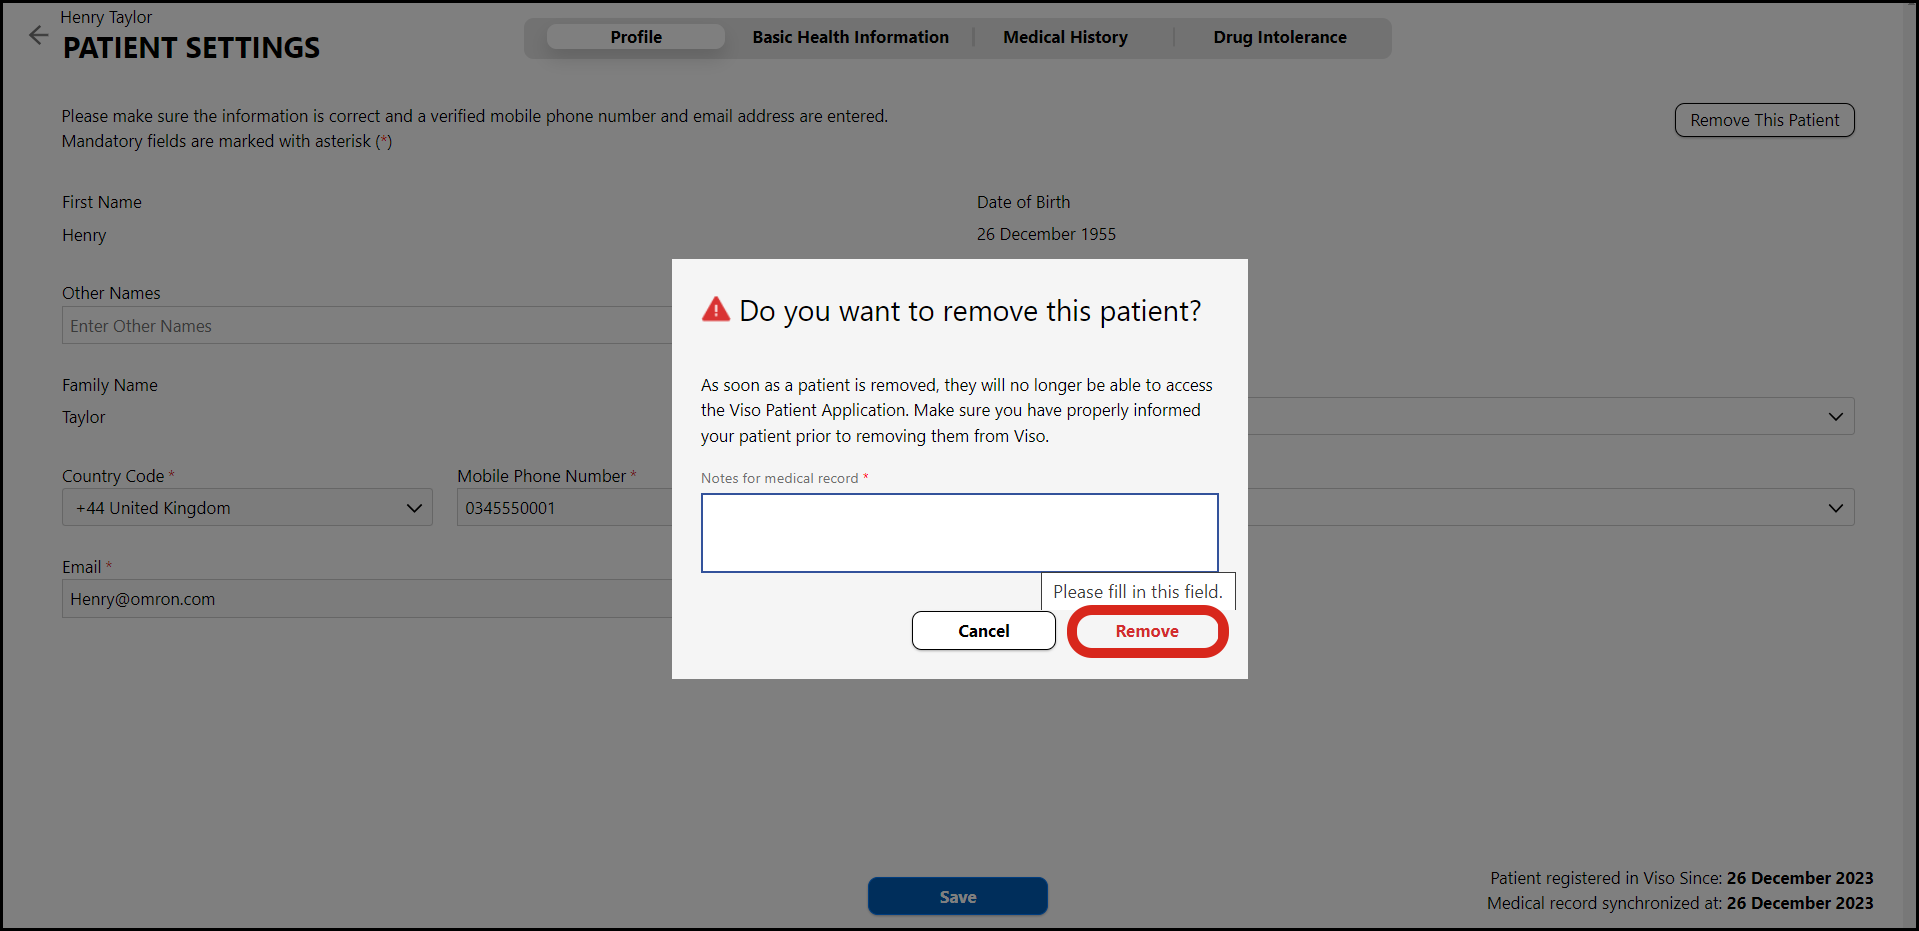Image resolution: width=1919 pixels, height=931 pixels.
Task: Focus the Notes for medical record box
Action: (x=959, y=532)
